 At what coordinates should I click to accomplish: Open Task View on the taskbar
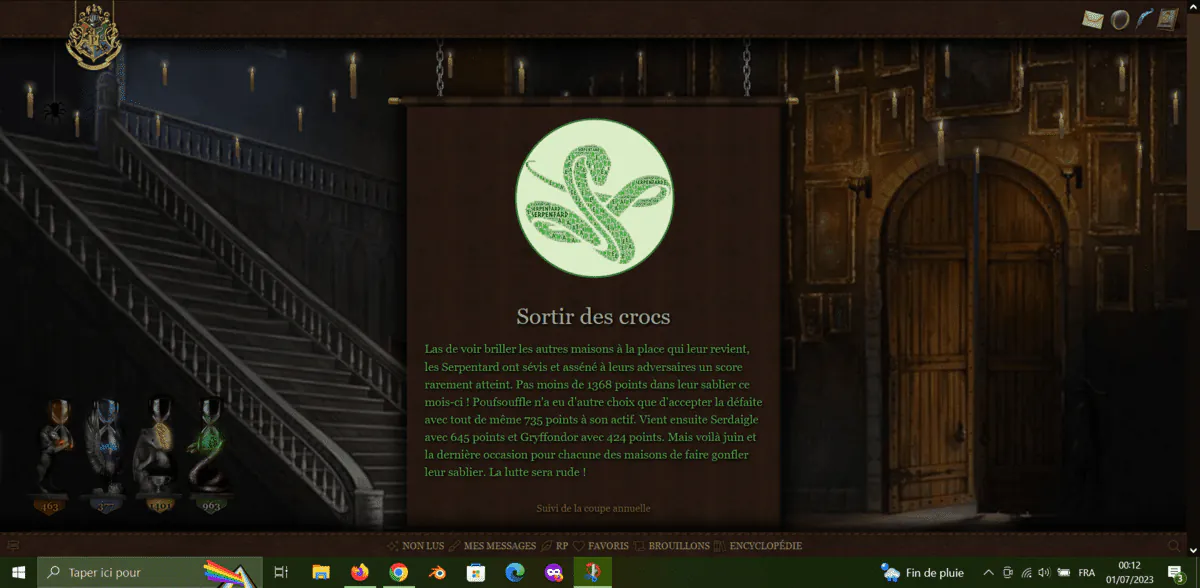(x=281, y=572)
